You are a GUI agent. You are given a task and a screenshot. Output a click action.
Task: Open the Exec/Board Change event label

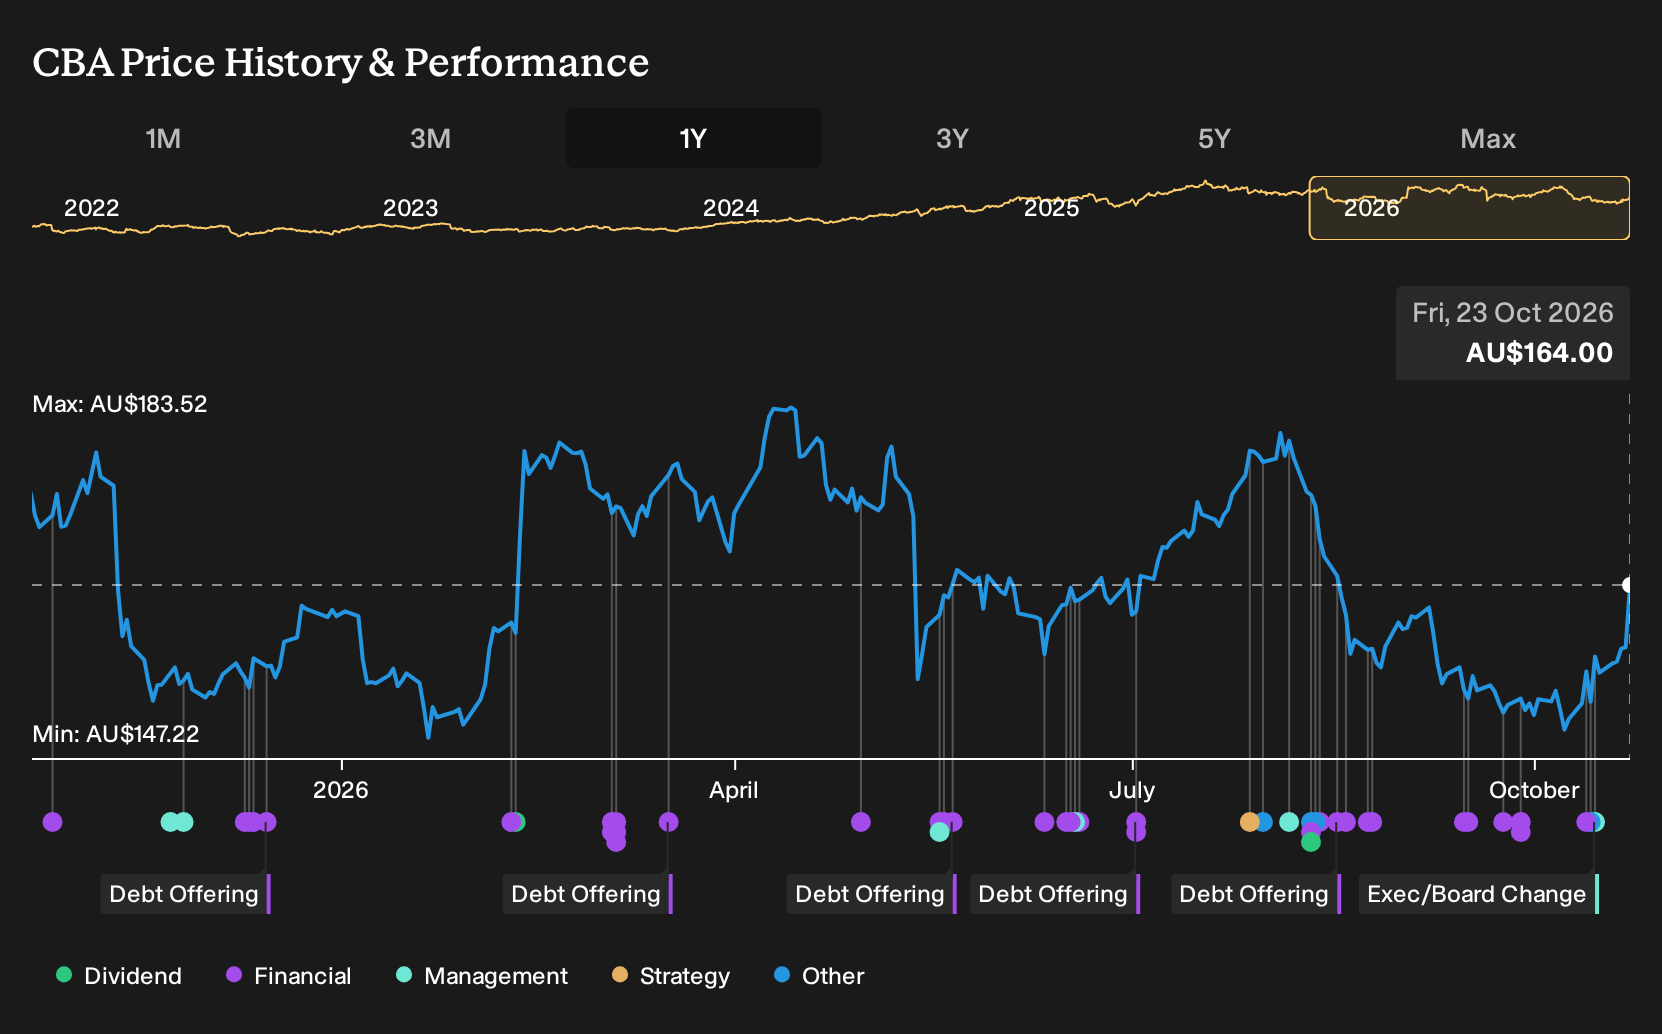pyautogui.click(x=1478, y=894)
